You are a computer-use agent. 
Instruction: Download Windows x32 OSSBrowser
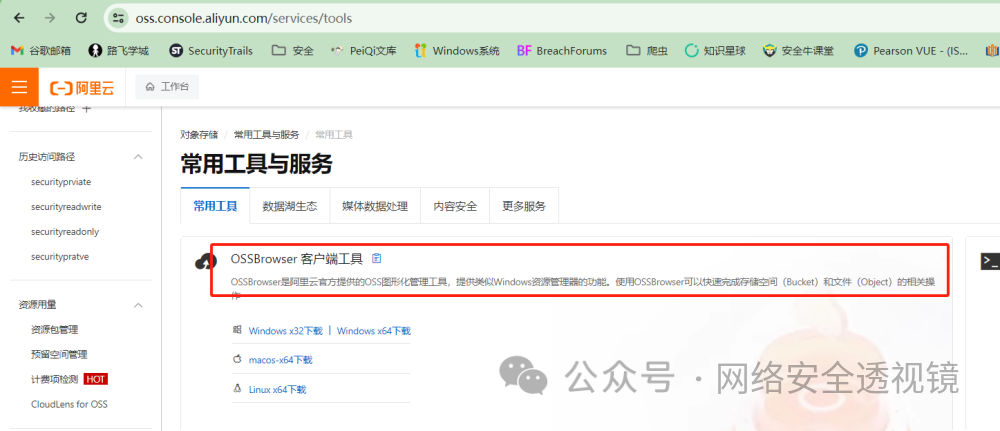point(286,331)
